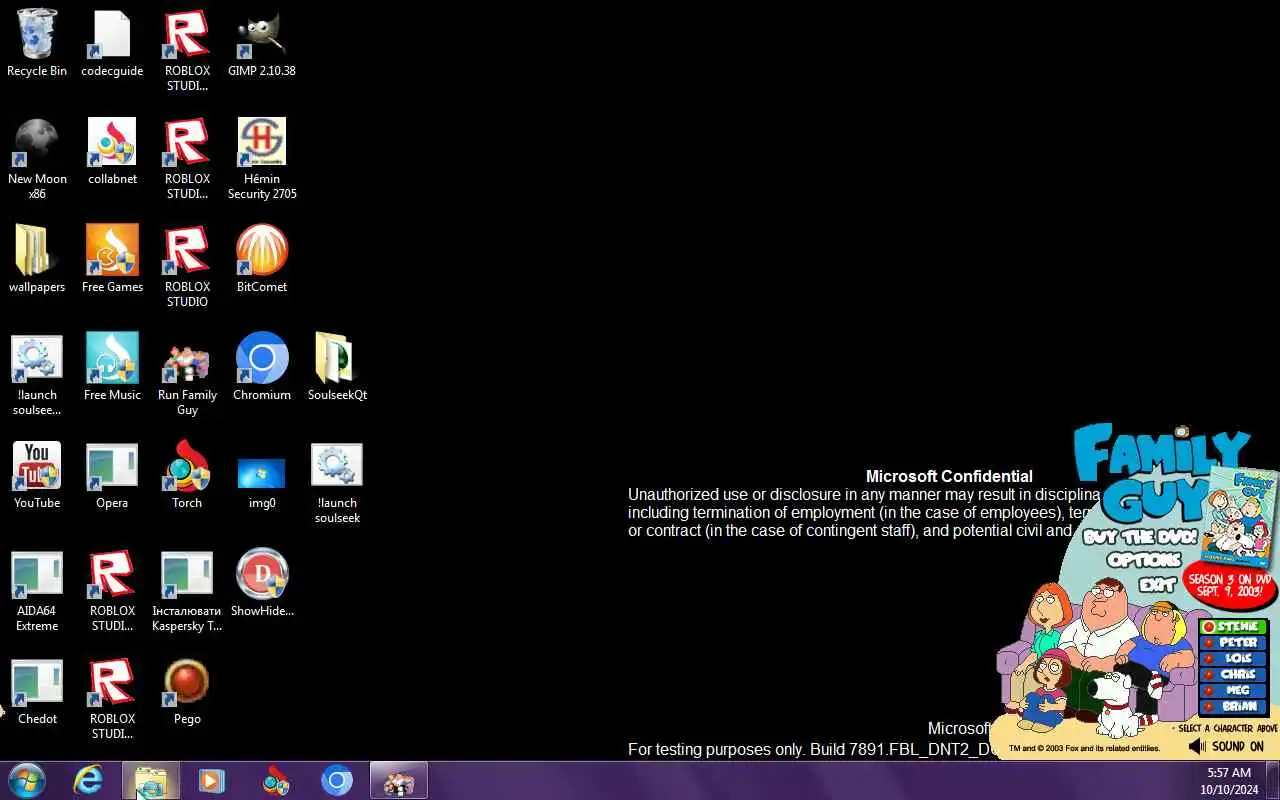
Task: Launch Torch from the taskbar
Action: coord(275,780)
